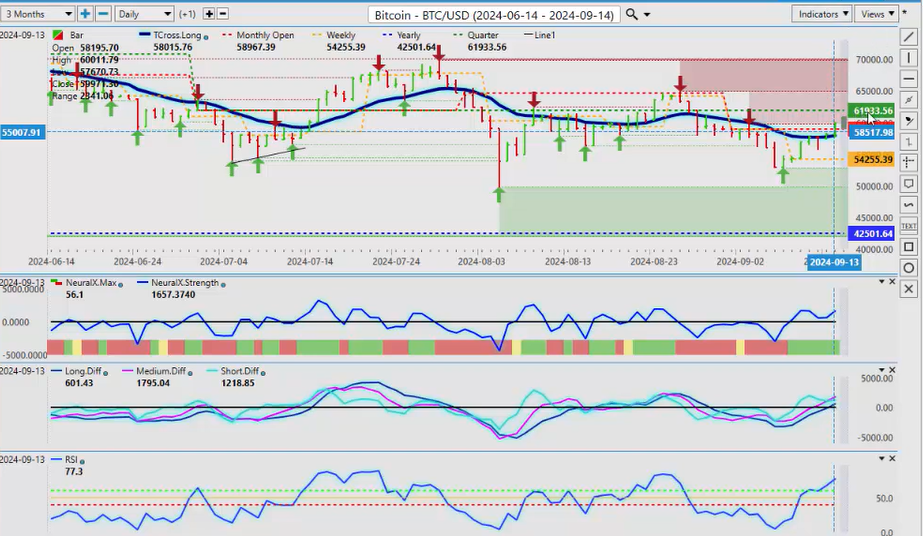Click the info dot beside NeuralX.Strength

coord(223,284)
